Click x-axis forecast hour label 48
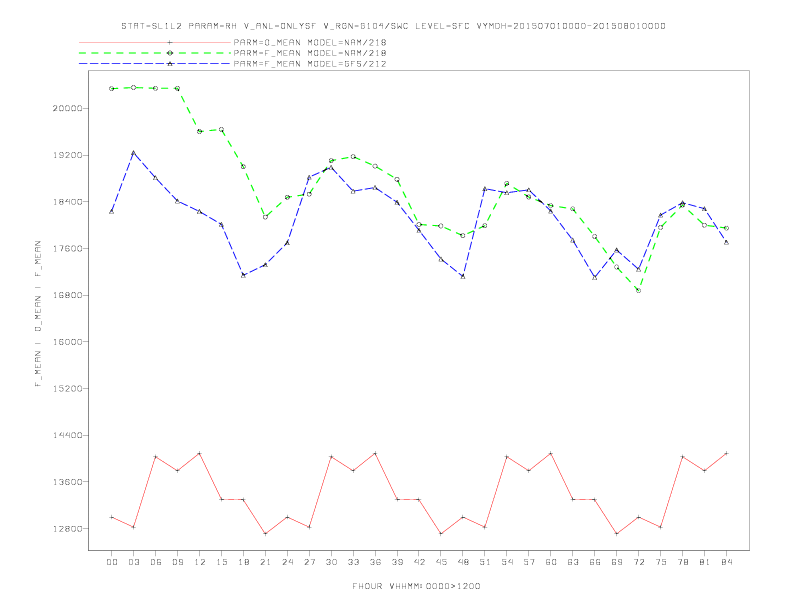 click(463, 562)
